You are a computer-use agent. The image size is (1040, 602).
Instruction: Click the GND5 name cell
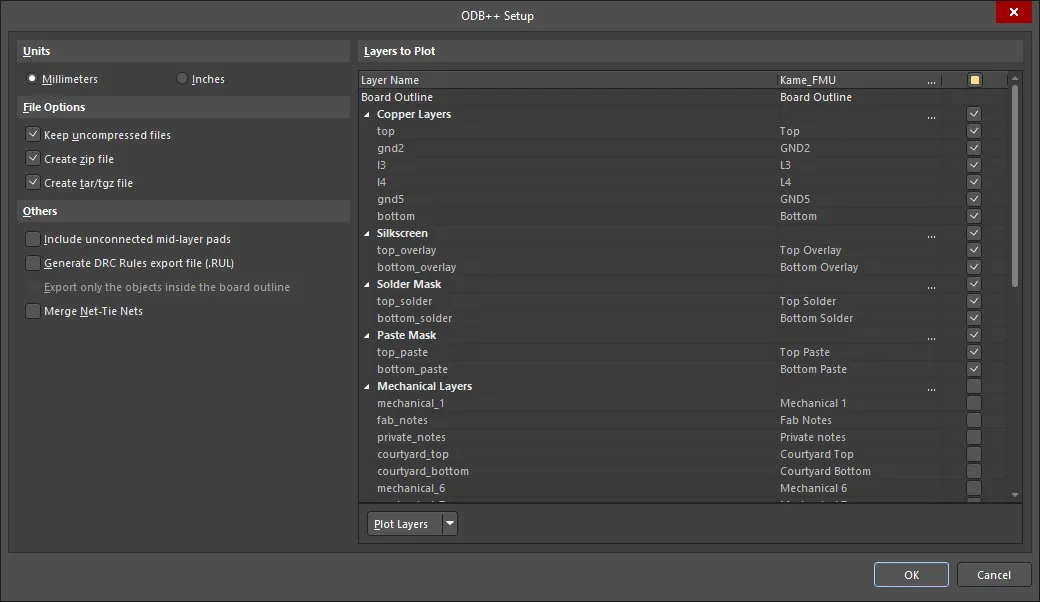(795, 199)
